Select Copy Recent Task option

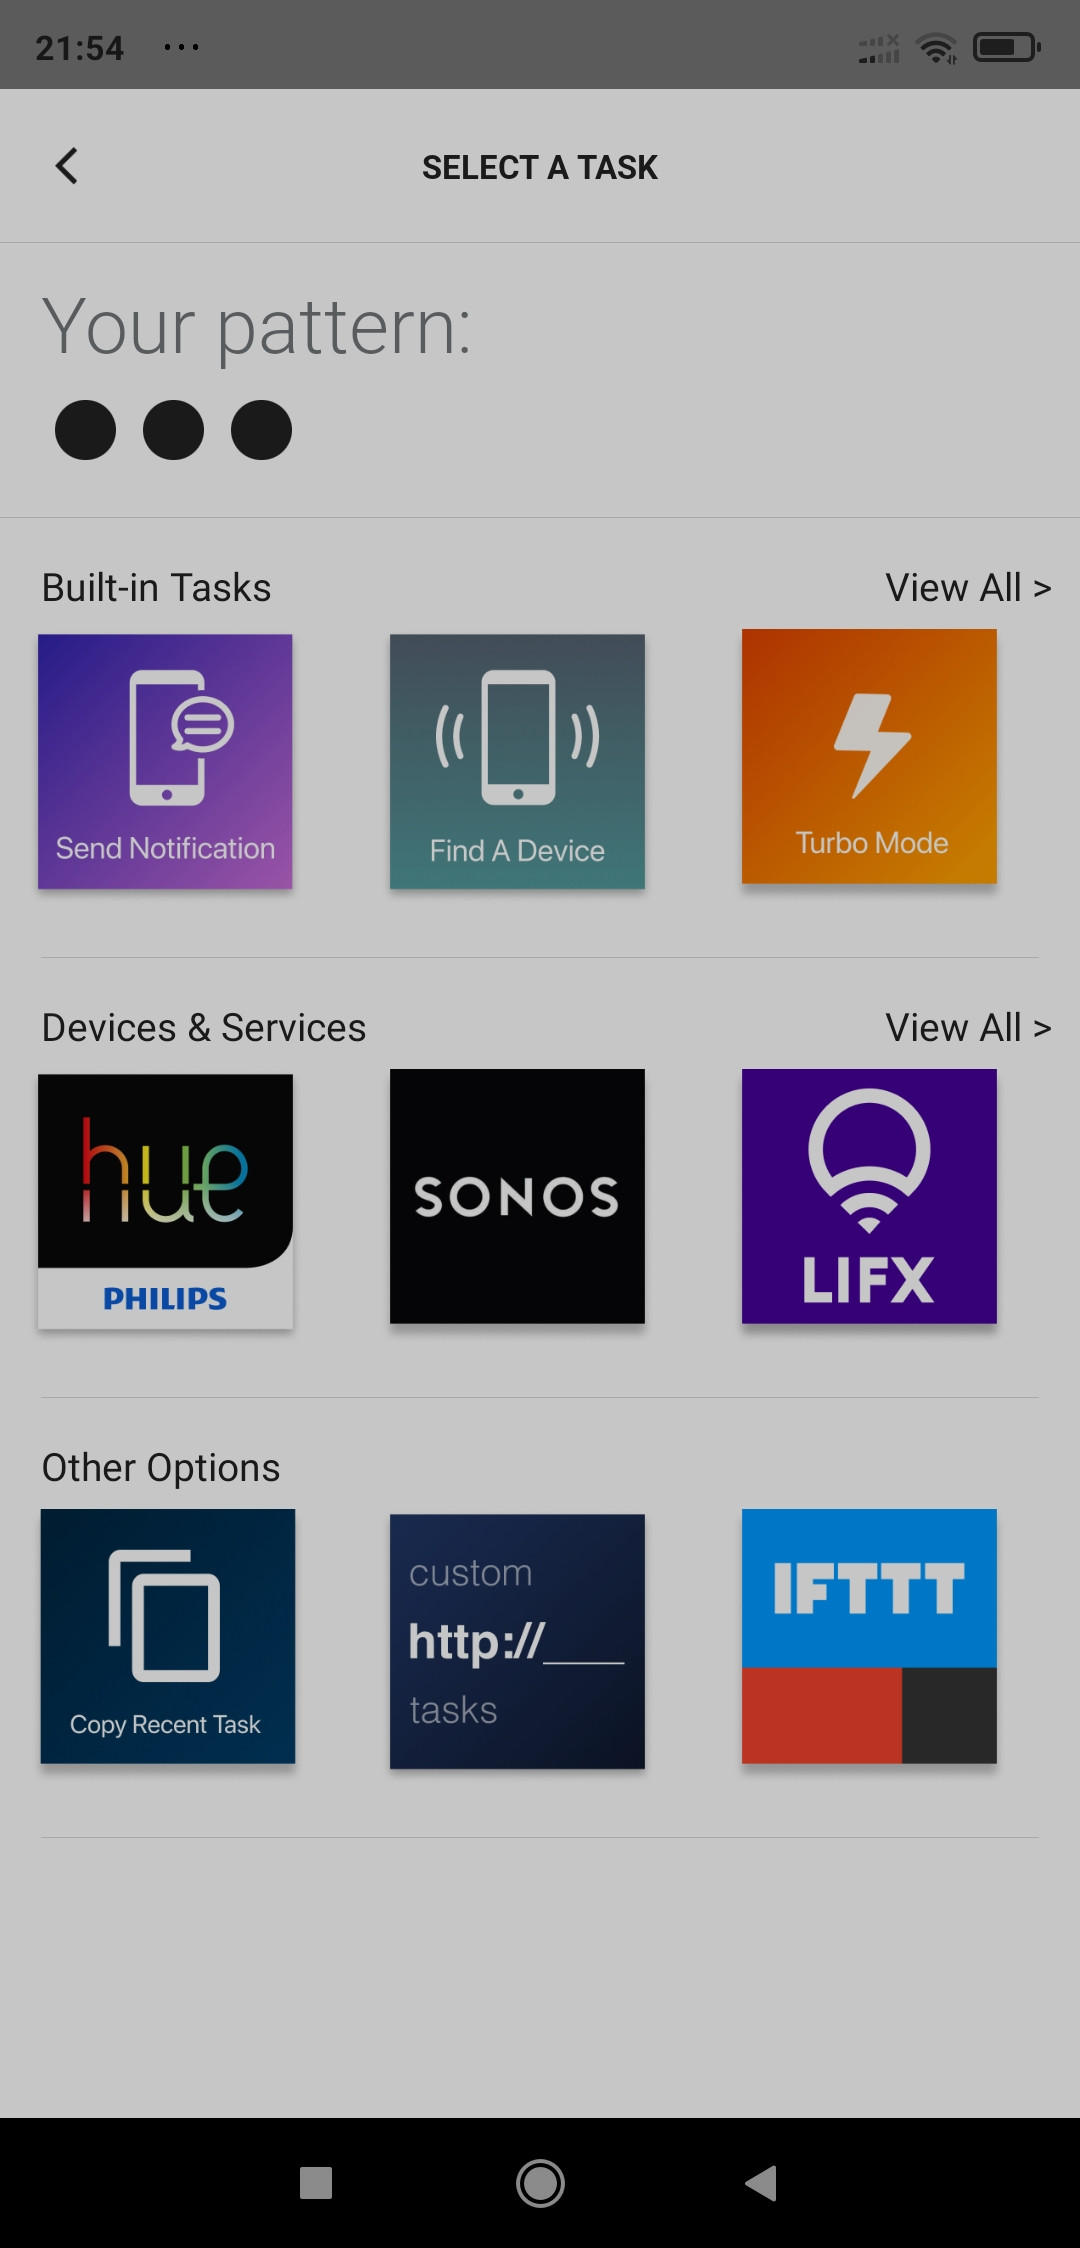click(167, 1636)
